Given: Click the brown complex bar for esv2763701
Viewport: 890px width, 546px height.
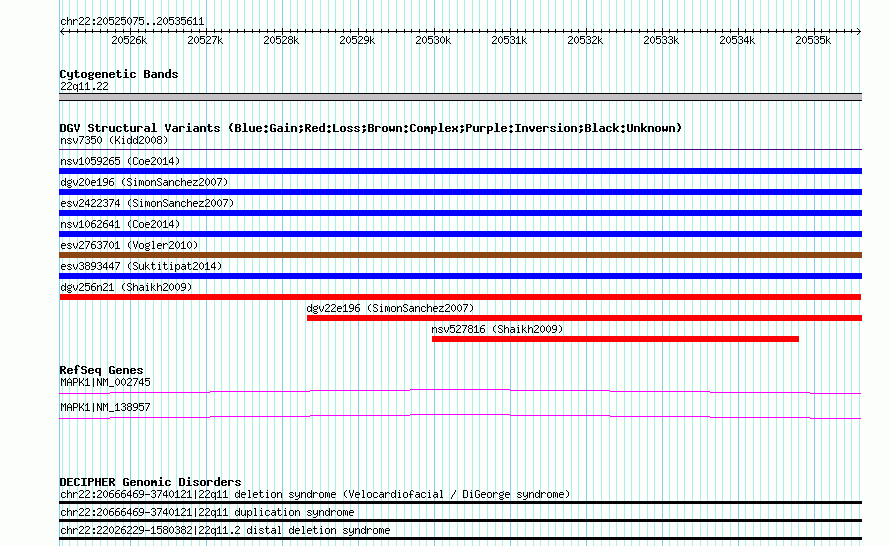Looking at the screenshot, I should coord(460,255).
